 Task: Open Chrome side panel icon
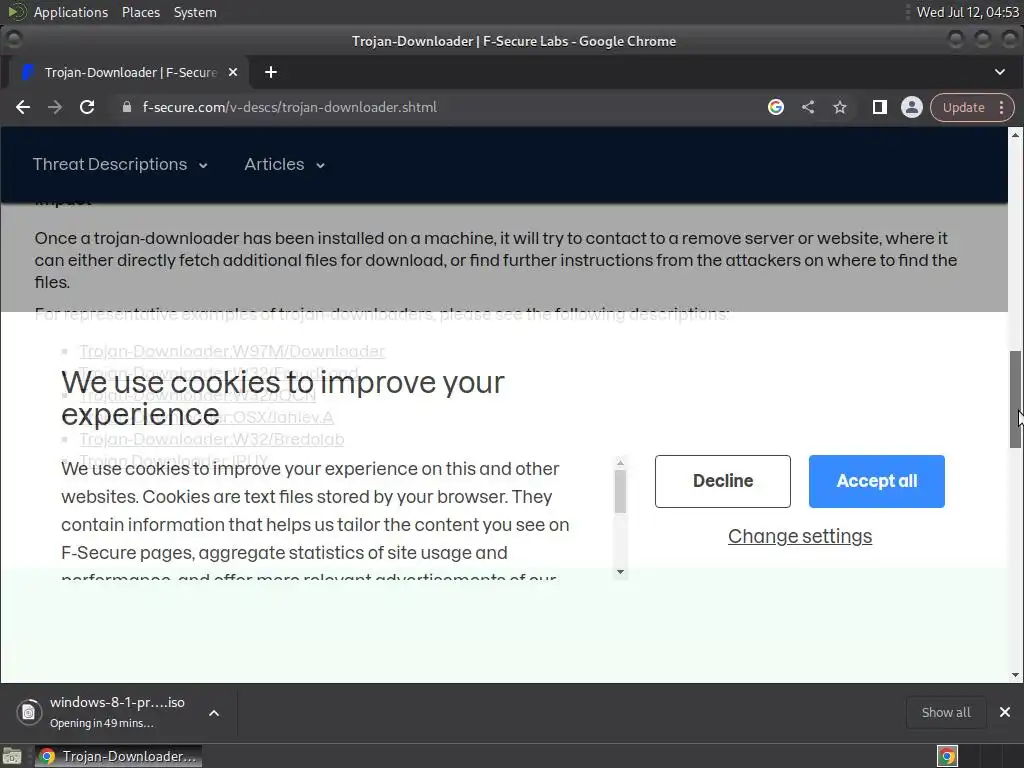880,107
